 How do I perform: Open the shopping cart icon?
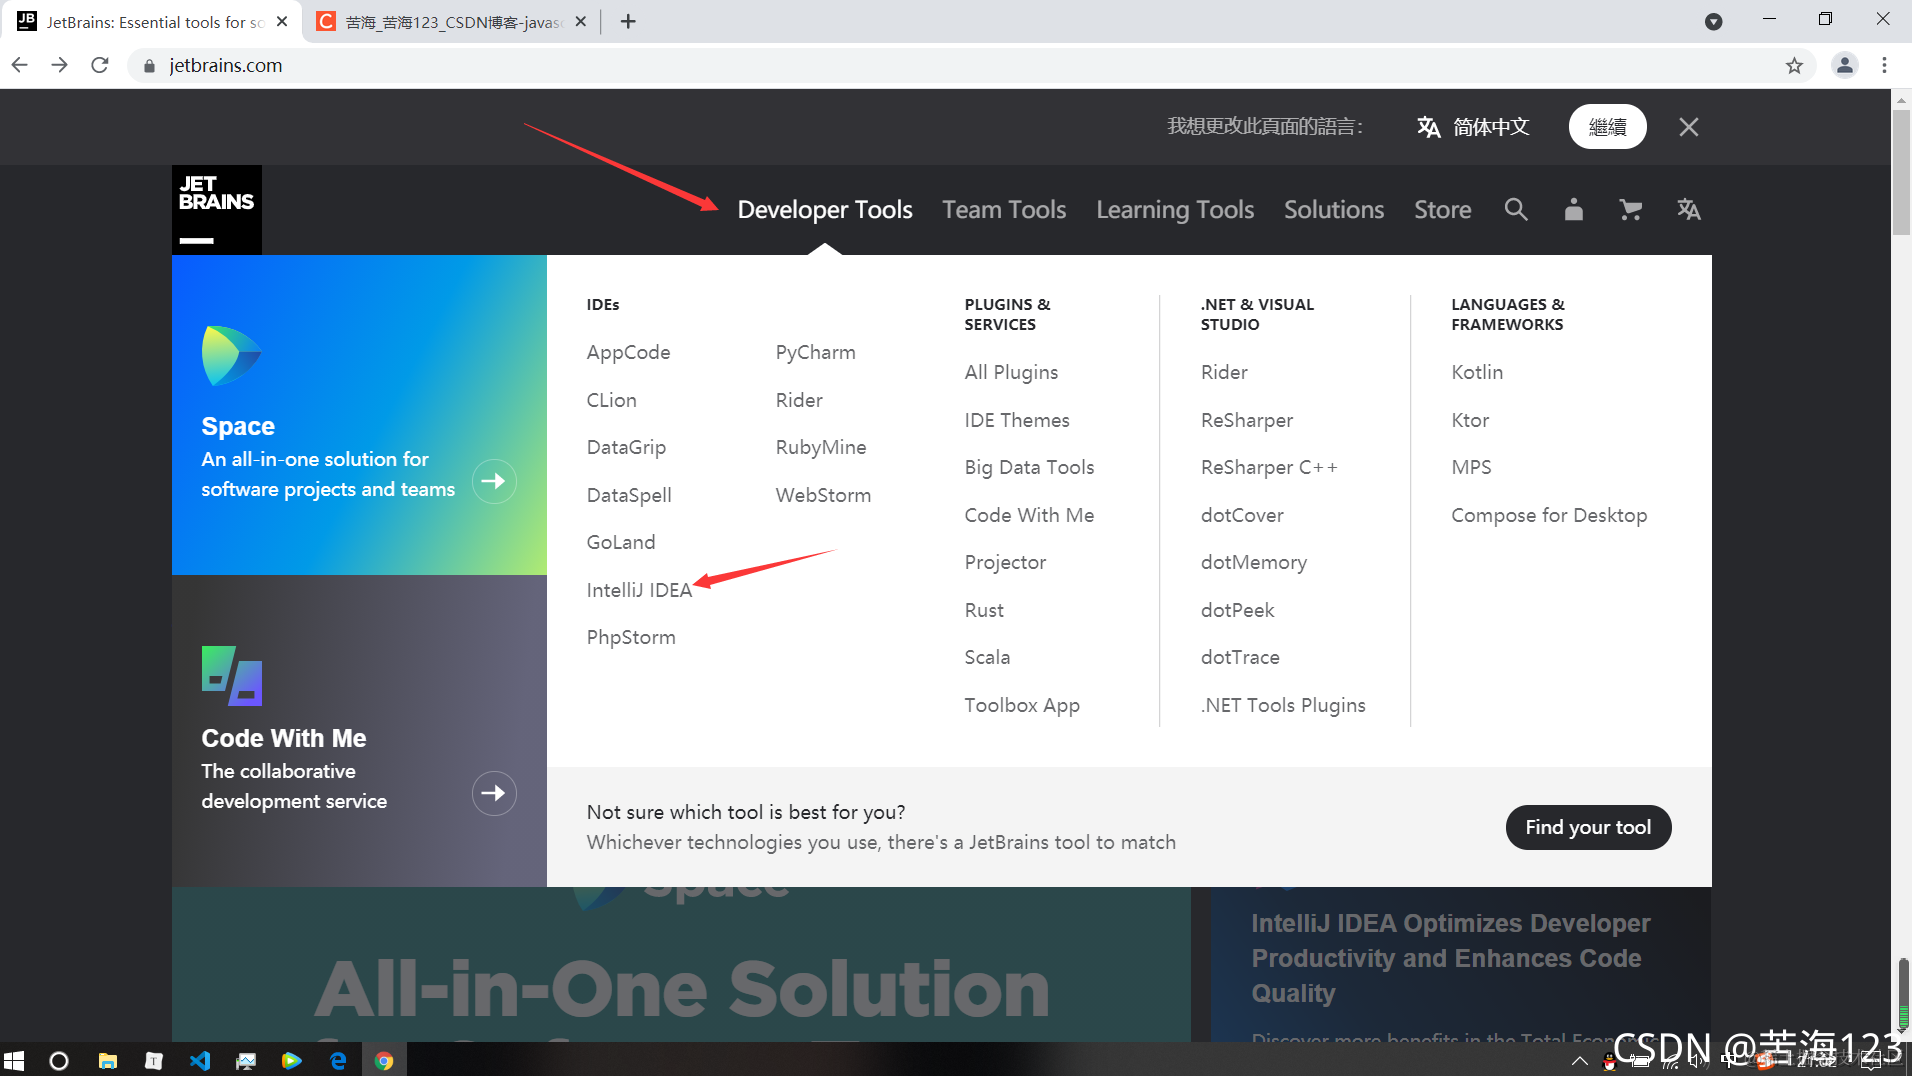(x=1631, y=209)
